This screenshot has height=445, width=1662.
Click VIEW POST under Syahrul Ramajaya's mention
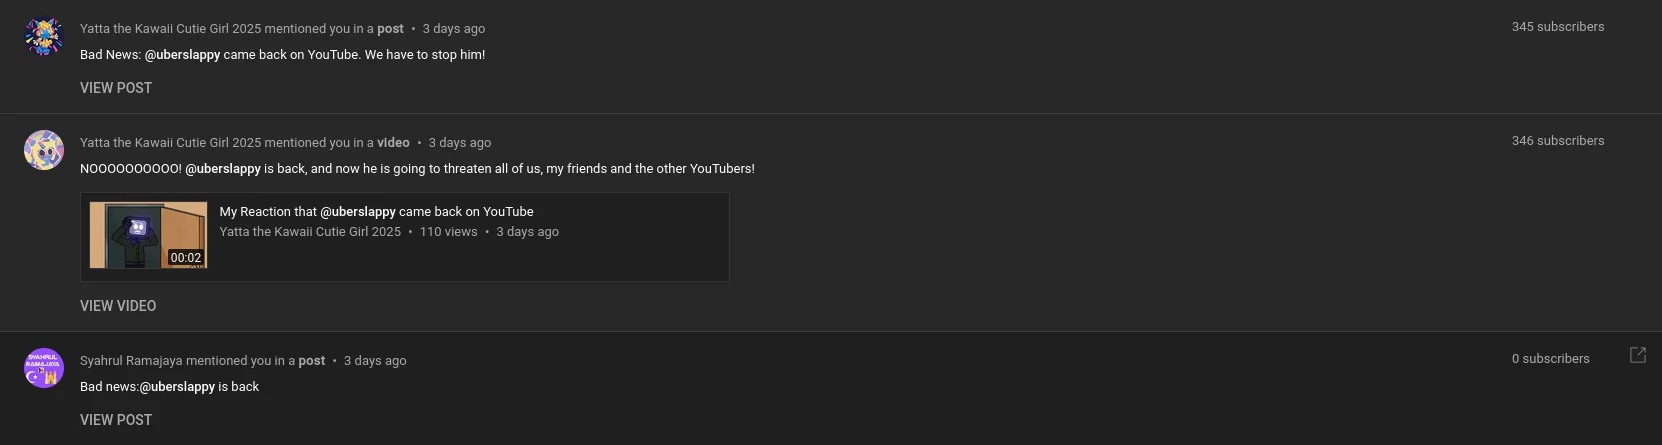(x=116, y=420)
